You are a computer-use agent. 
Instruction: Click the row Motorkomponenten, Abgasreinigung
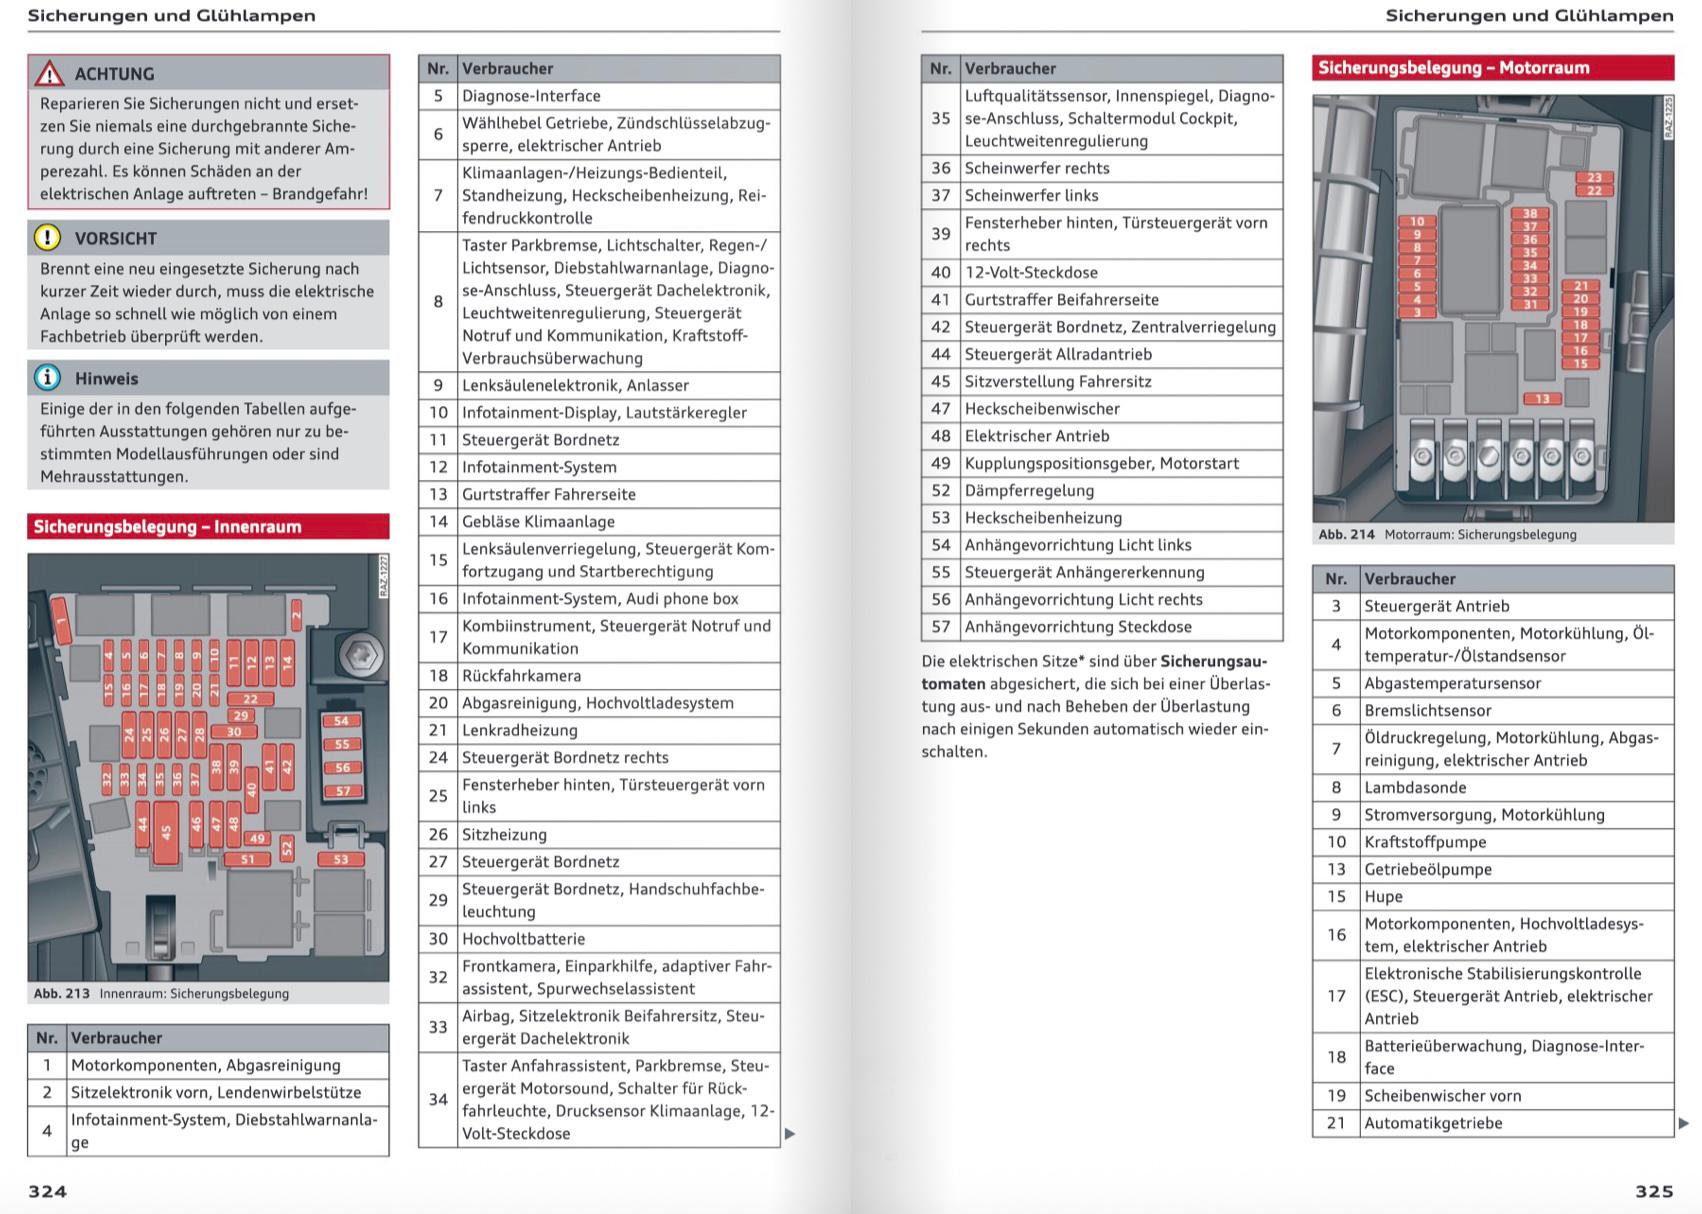pos(208,1065)
